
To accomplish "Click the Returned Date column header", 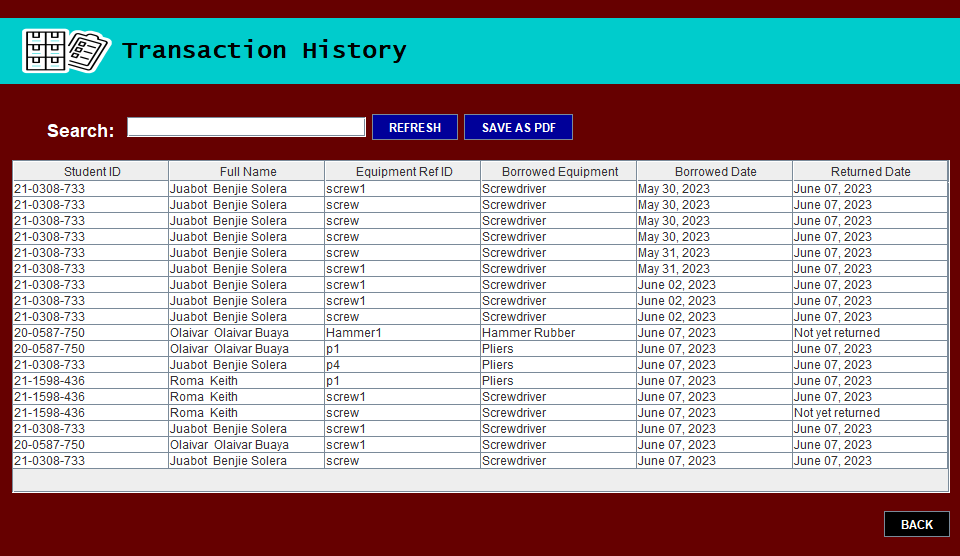I will [870, 172].
